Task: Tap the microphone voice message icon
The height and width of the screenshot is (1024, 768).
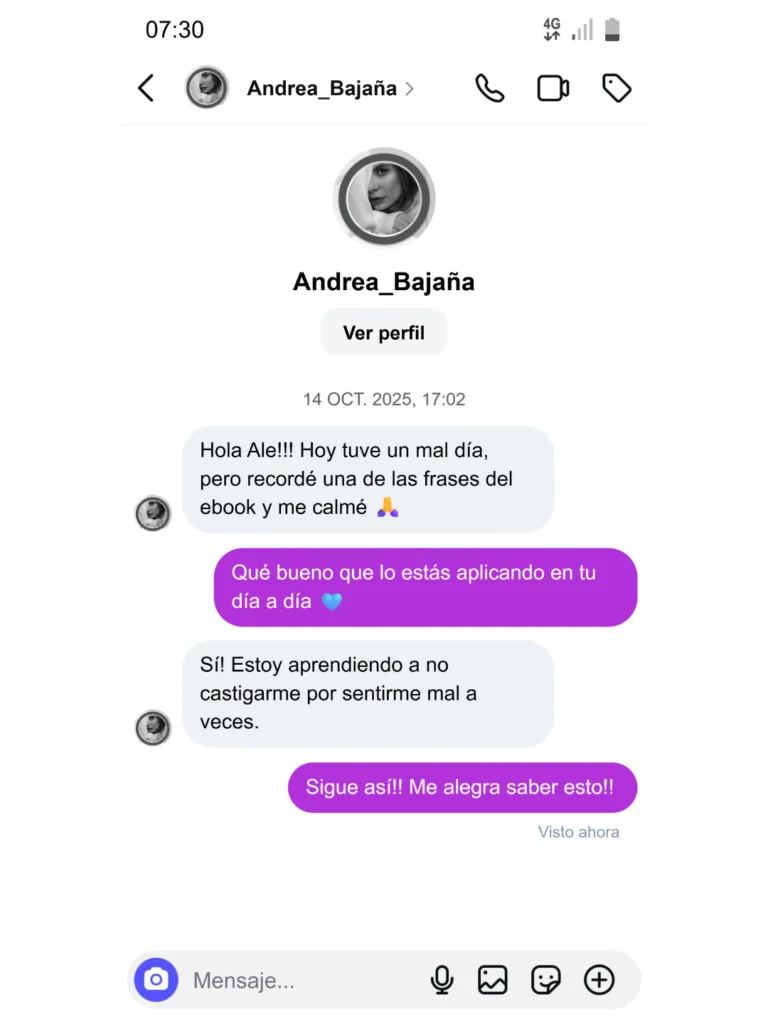Action: [x=442, y=980]
